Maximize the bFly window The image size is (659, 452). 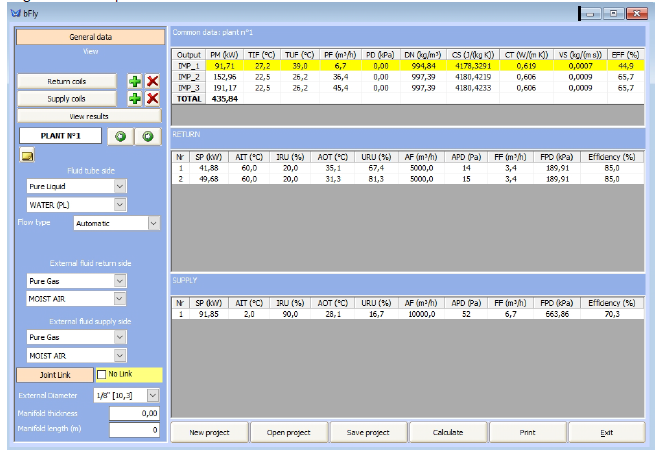click(x=614, y=14)
